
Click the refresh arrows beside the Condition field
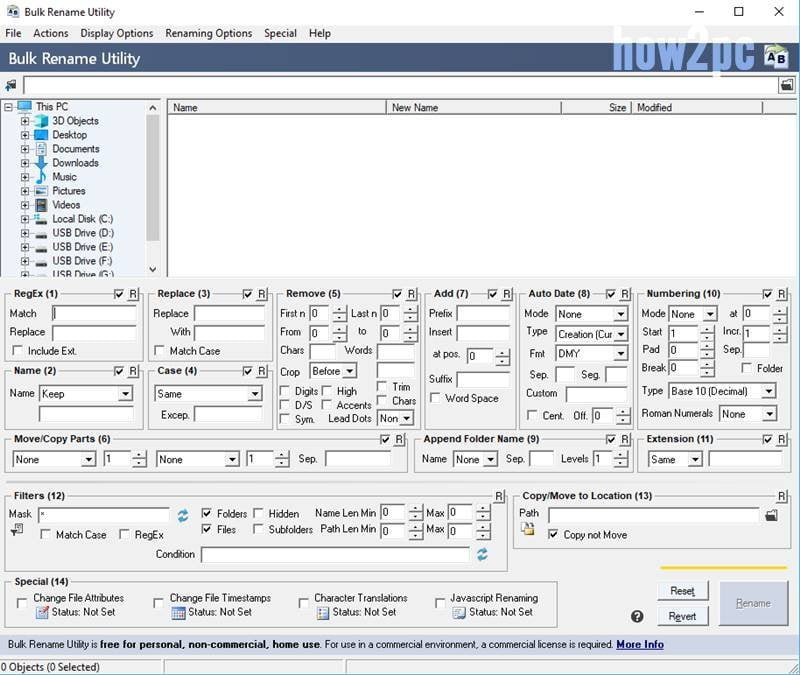[482, 554]
